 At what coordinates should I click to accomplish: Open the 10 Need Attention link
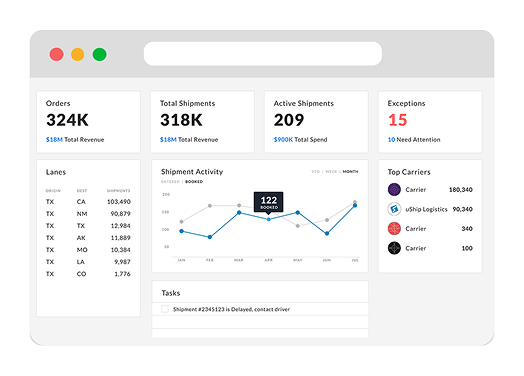tap(391, 140)
